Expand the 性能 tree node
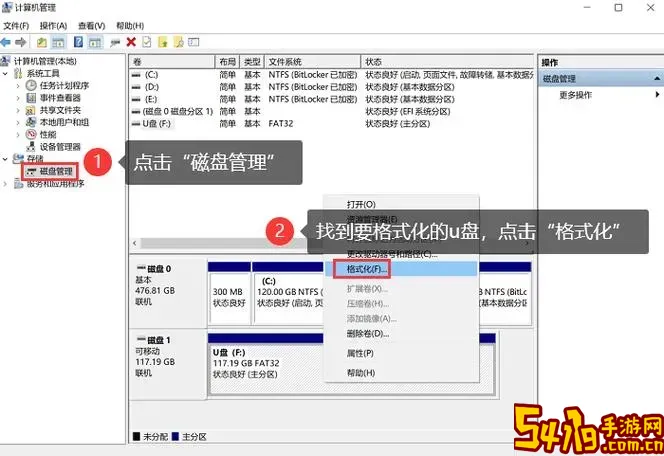The image size is (664, 456). click(x=18, y=135)
